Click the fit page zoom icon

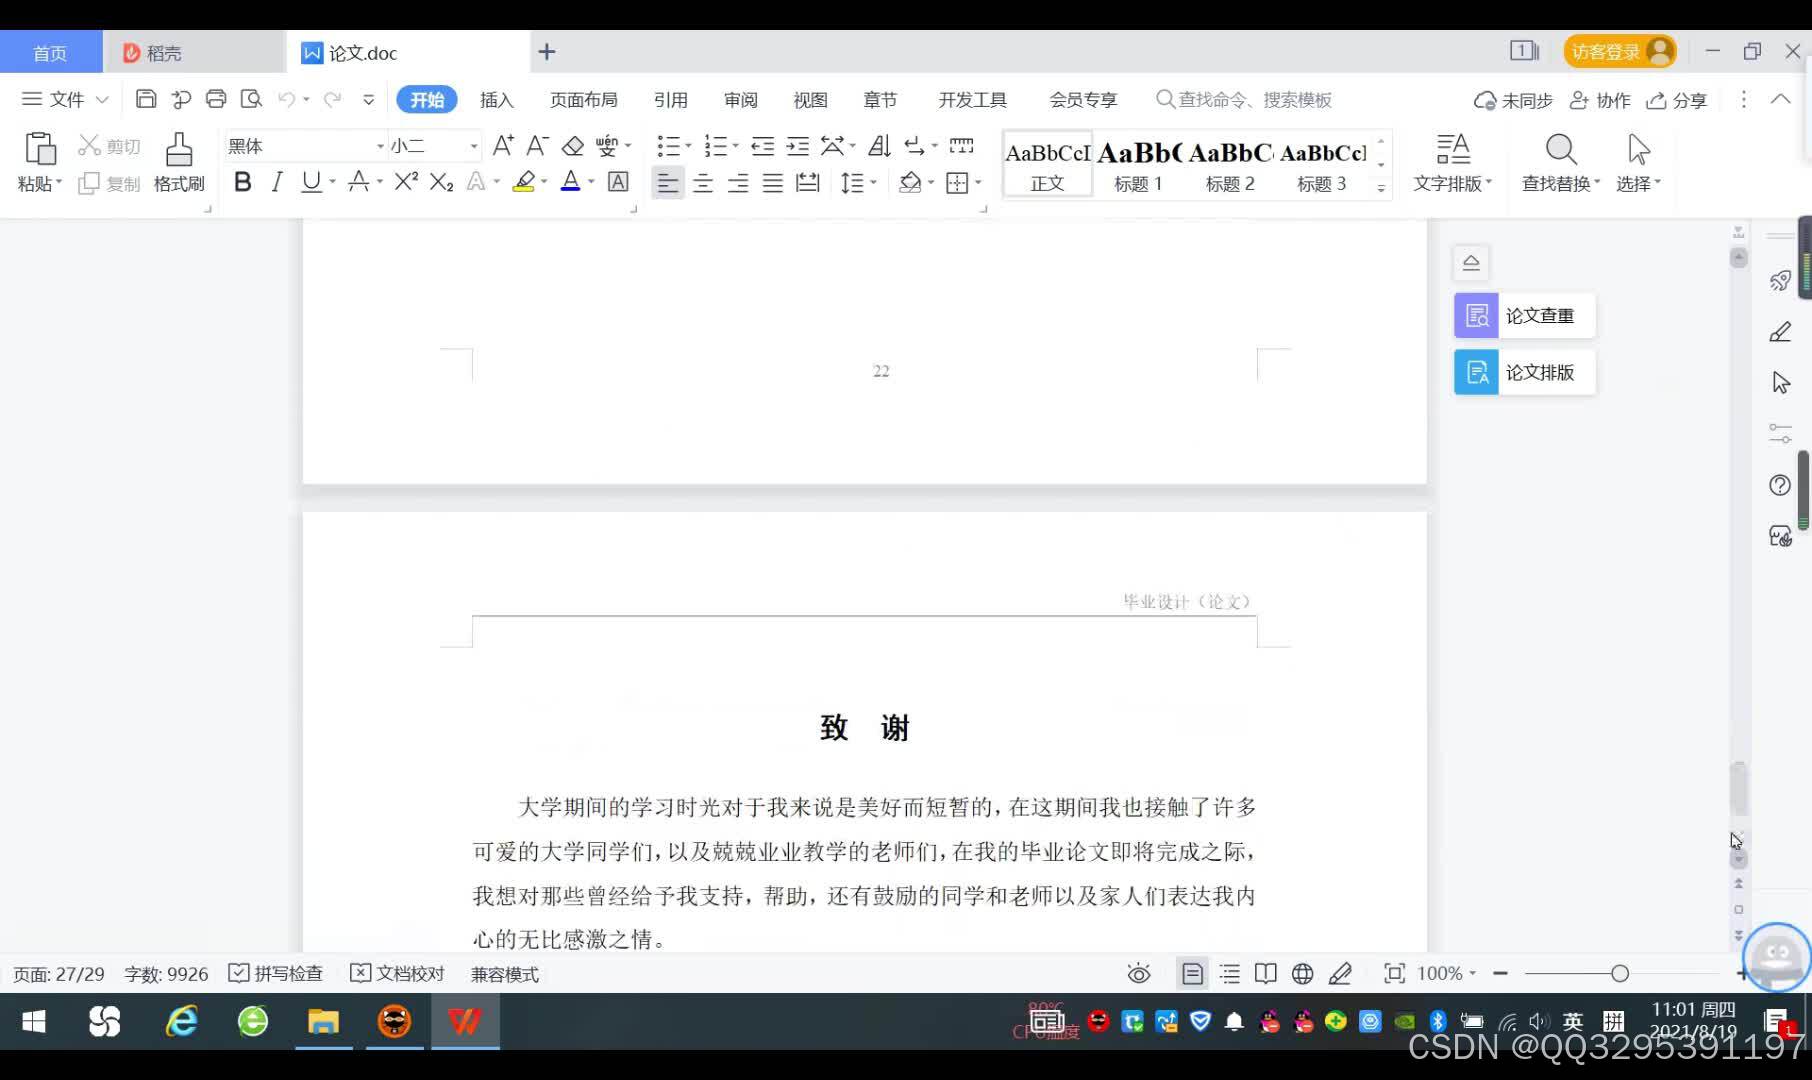pyautogui.click(x=1394, y=973)
